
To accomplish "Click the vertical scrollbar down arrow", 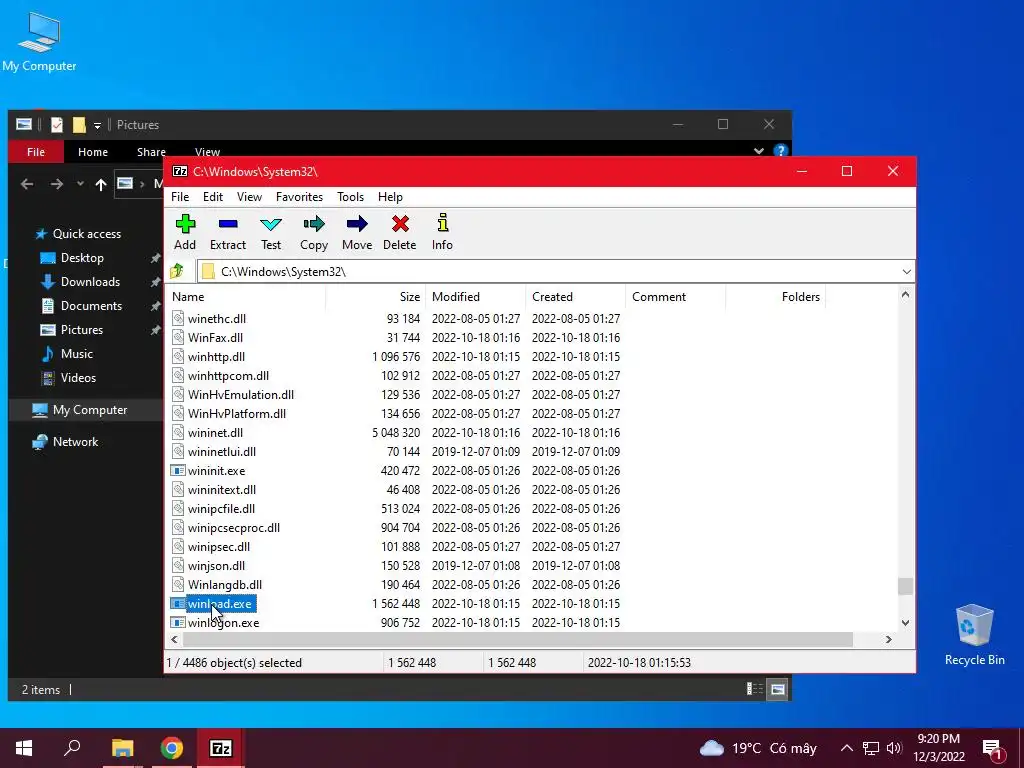I will [905, 622].
